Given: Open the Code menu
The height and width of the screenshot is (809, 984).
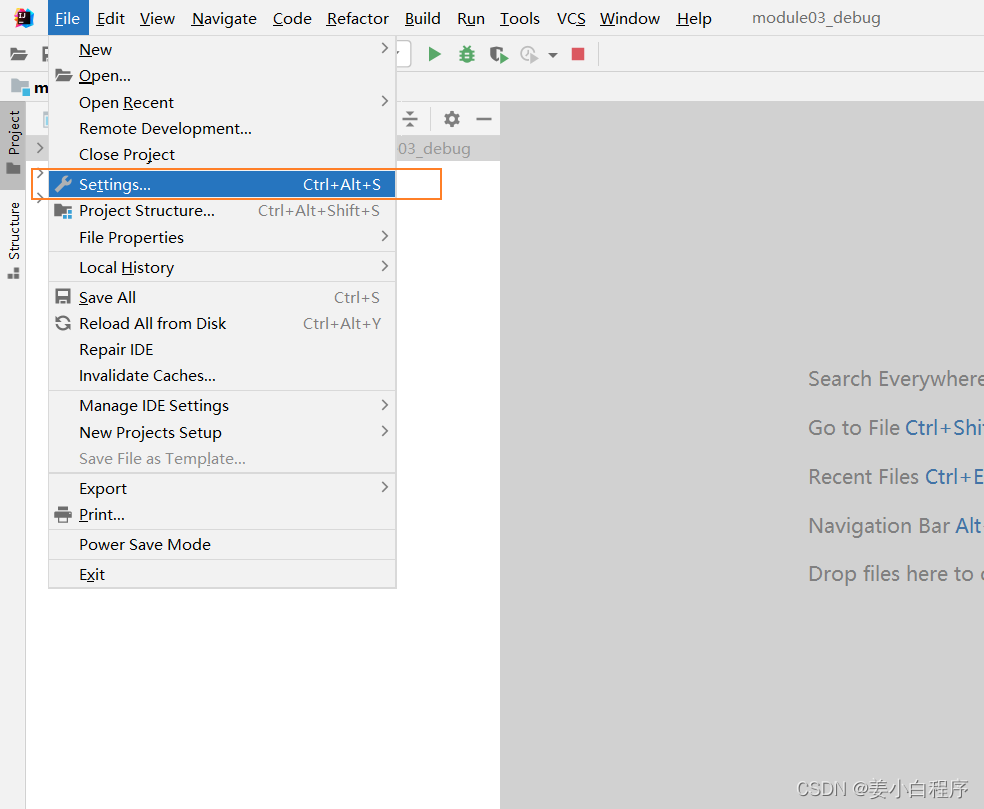Looking at the screenshot, I should pyautogui.click(x=292, y=19).
